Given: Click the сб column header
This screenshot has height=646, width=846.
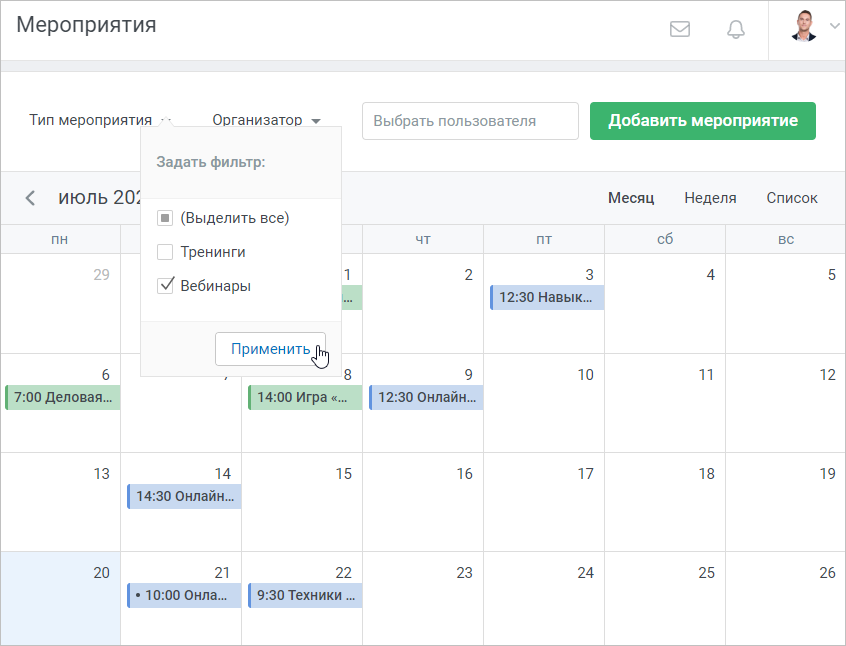Looking at the screenshot, I should point(665,239).
